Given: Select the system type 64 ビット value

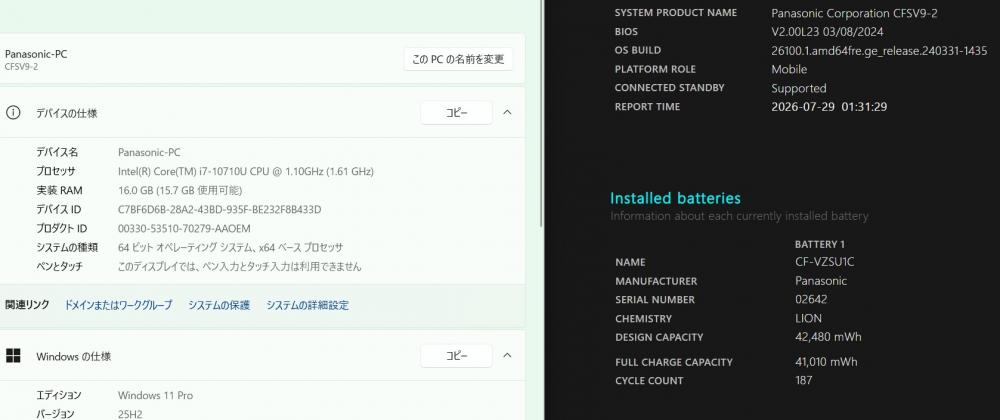Looking at the screenshot, I should [x=230, y=247].
